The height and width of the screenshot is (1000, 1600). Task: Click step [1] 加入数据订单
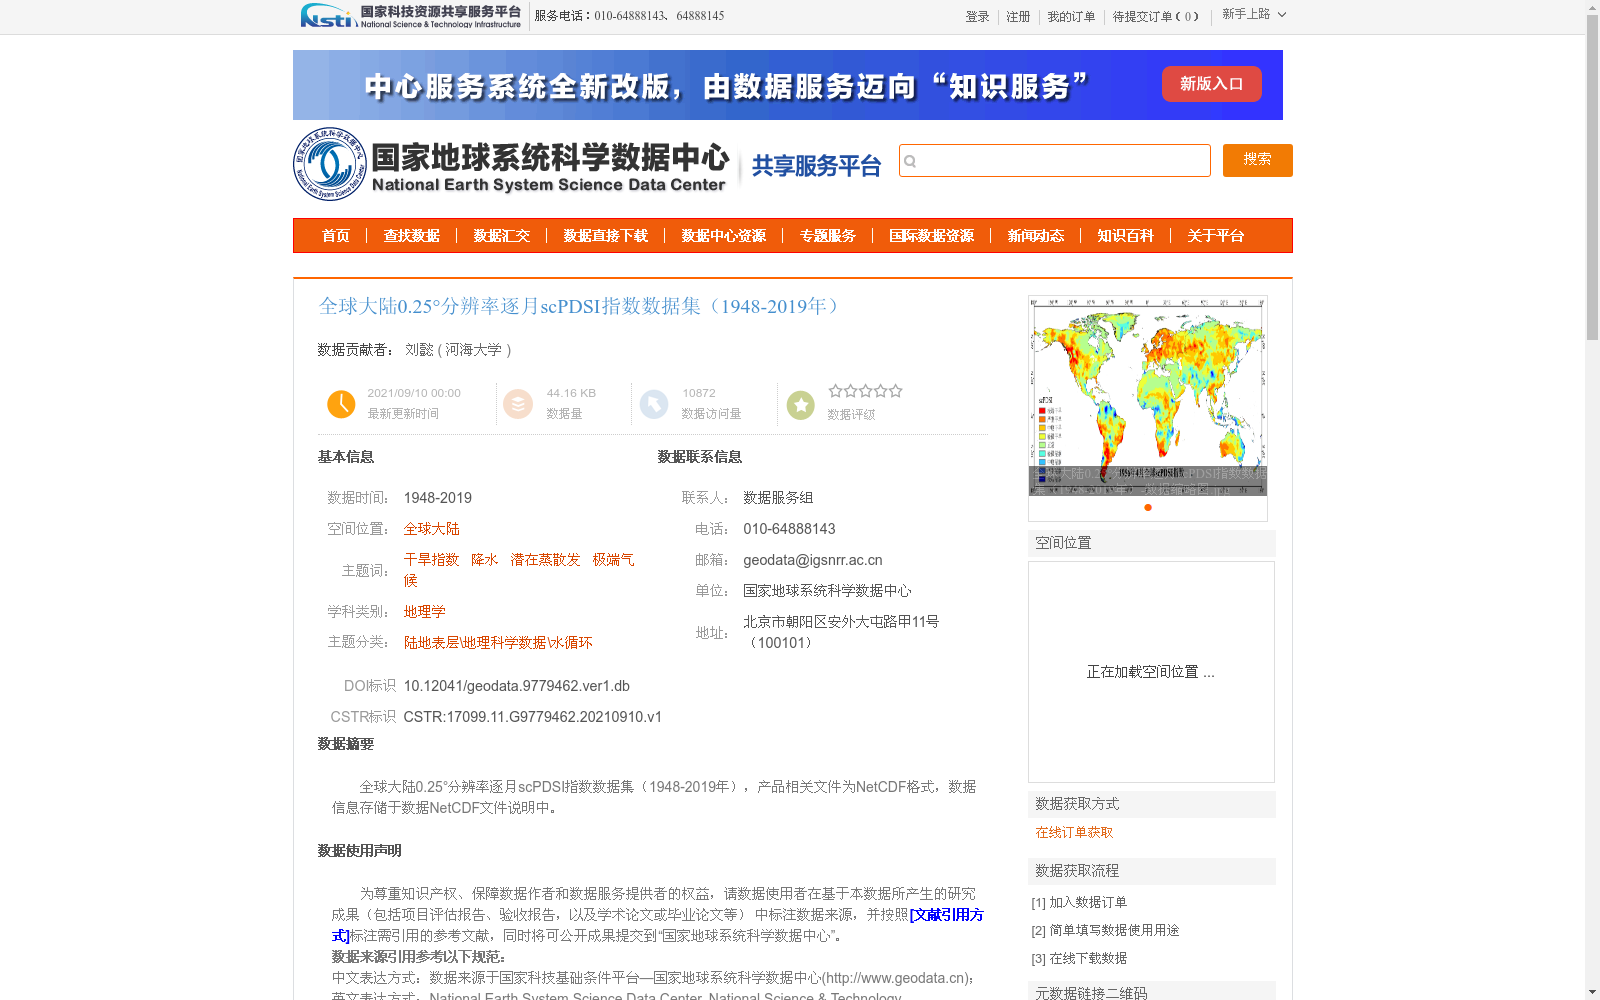point(1079,902)
